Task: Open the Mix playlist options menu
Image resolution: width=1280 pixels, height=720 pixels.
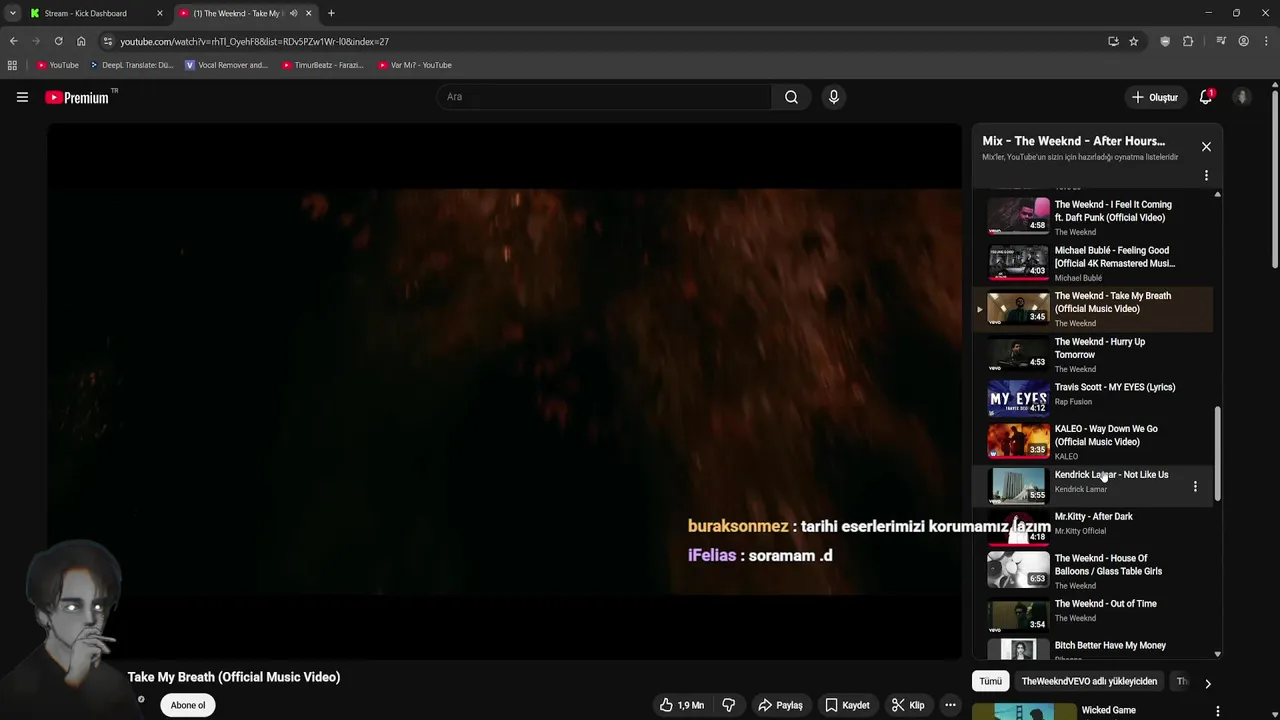Action: coord(1206,175)
